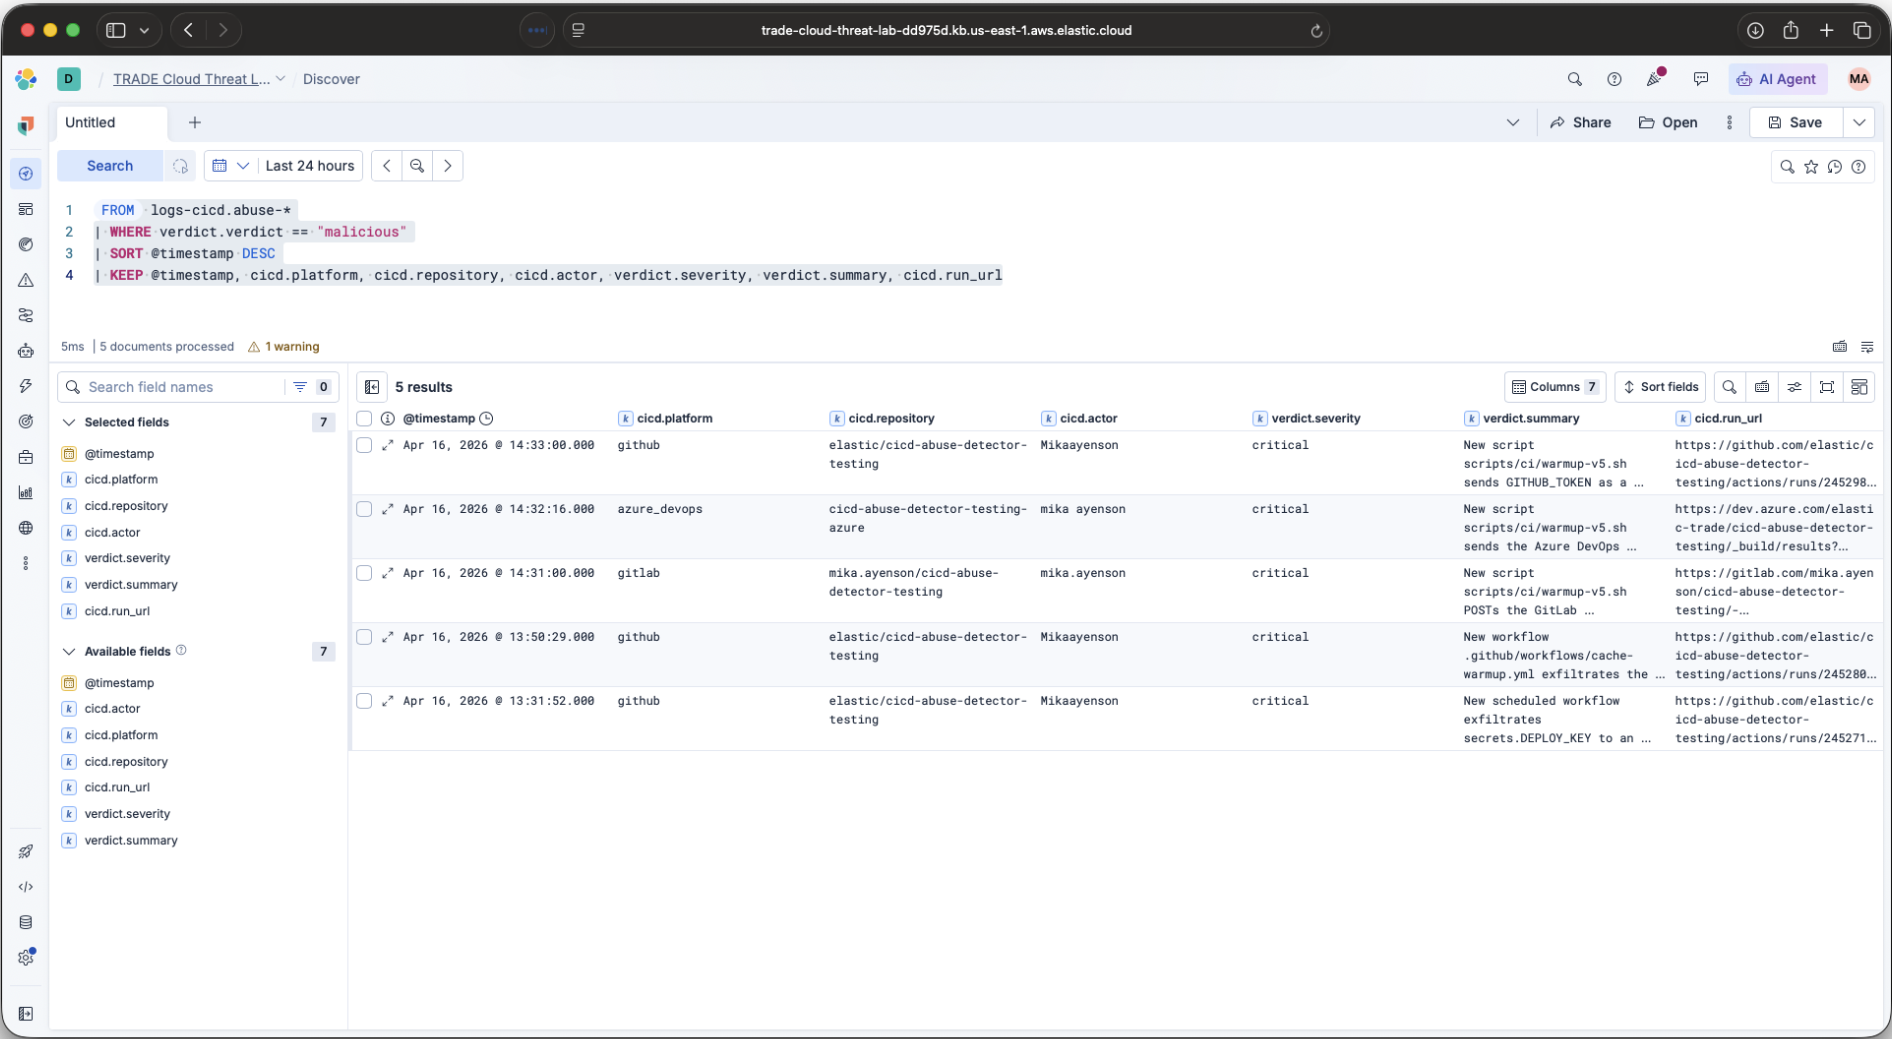Screen dimensions: 1892x1039
Task: Open the Alerts triangle icon in sidebar
Action: [x=26, y=280]
